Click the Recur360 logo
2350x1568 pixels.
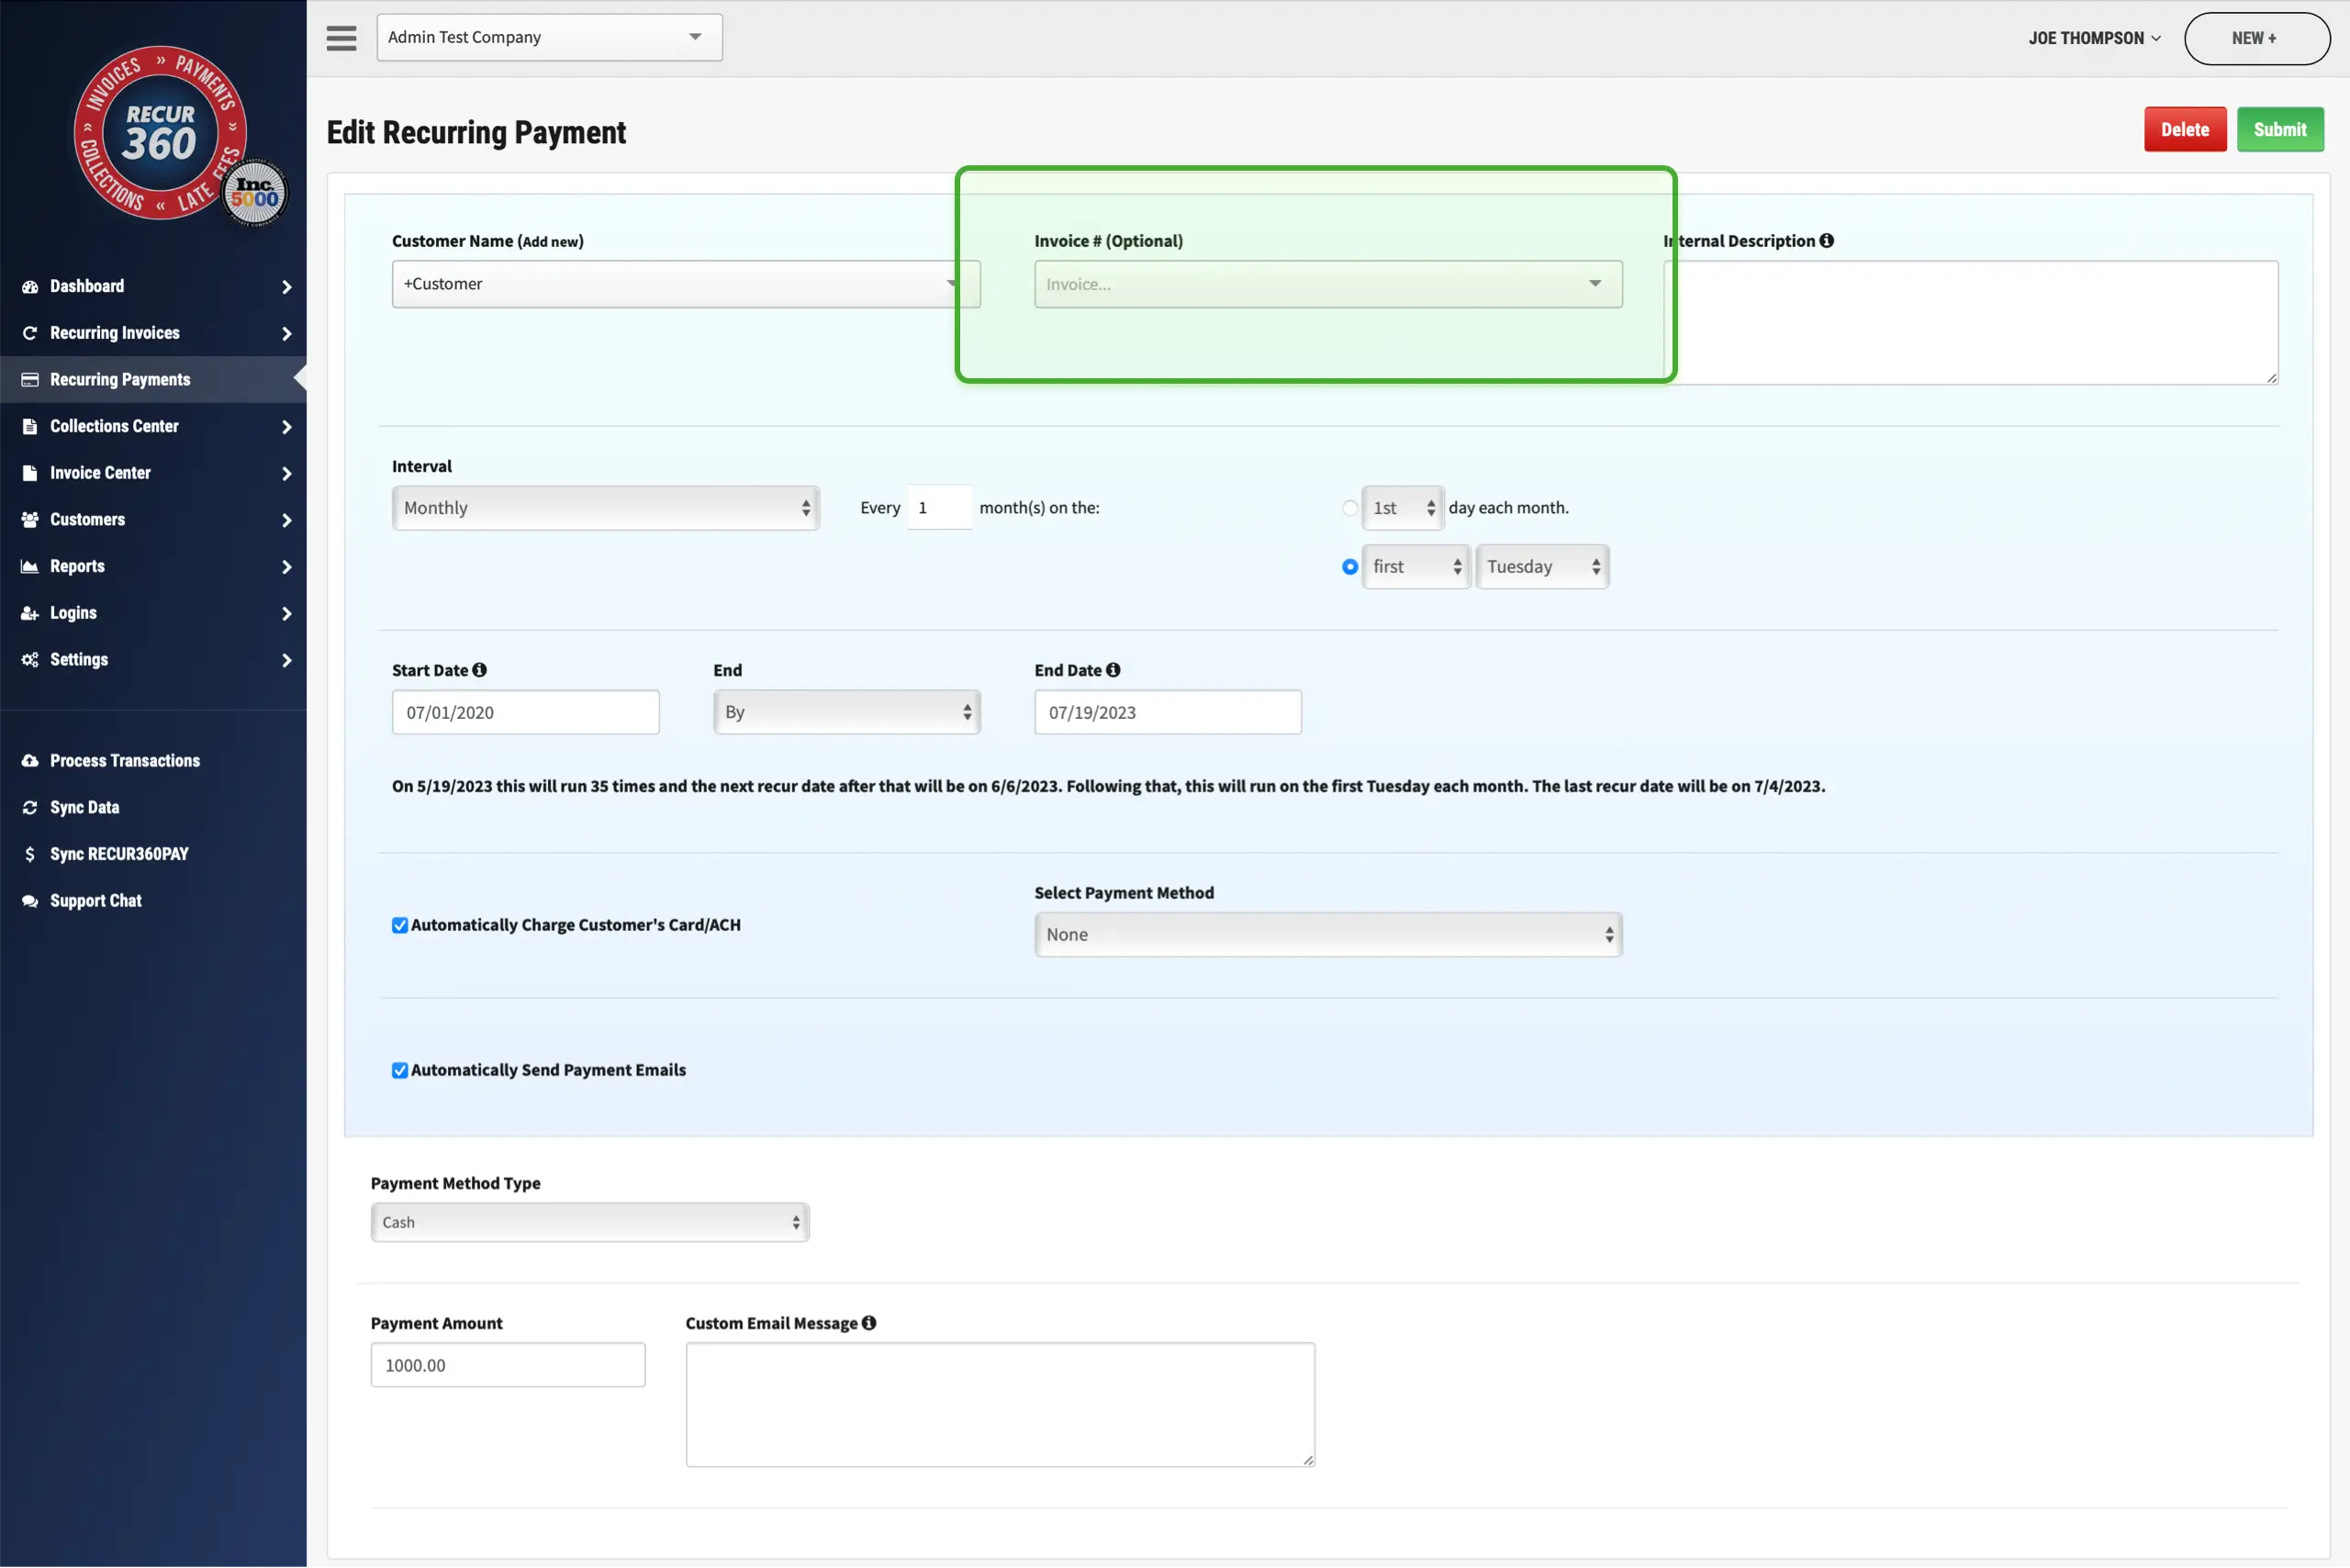[160, 133]
